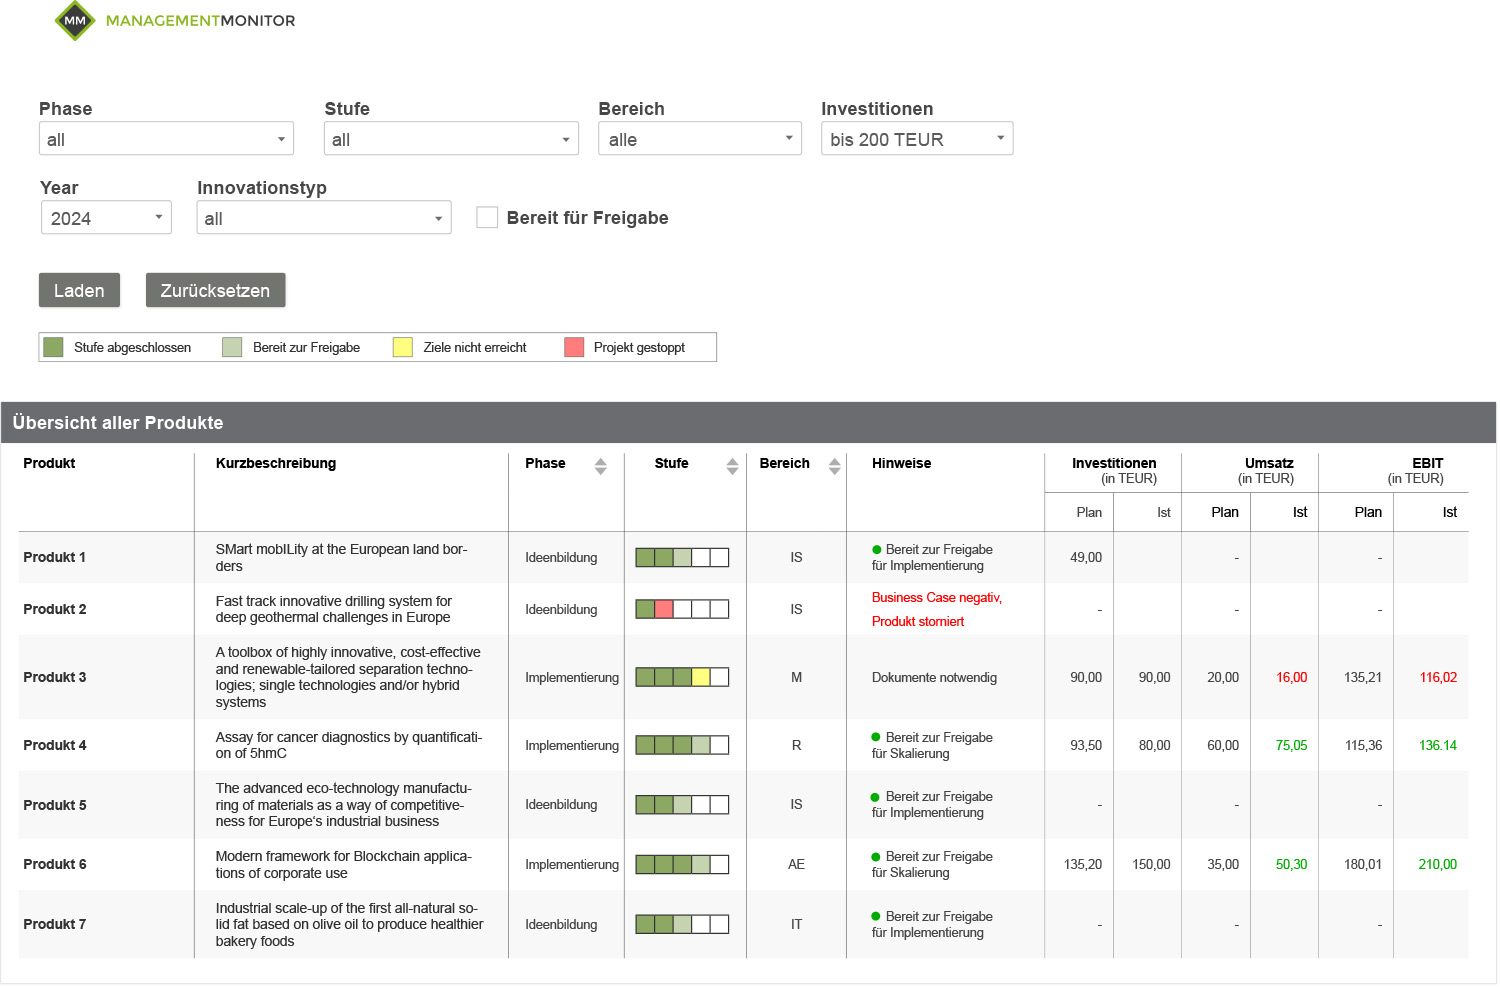This screenshot has width=1500, height=987.
Task: Click 'Dokumente notwendig' note for Produkt 3
Action: 934,677
